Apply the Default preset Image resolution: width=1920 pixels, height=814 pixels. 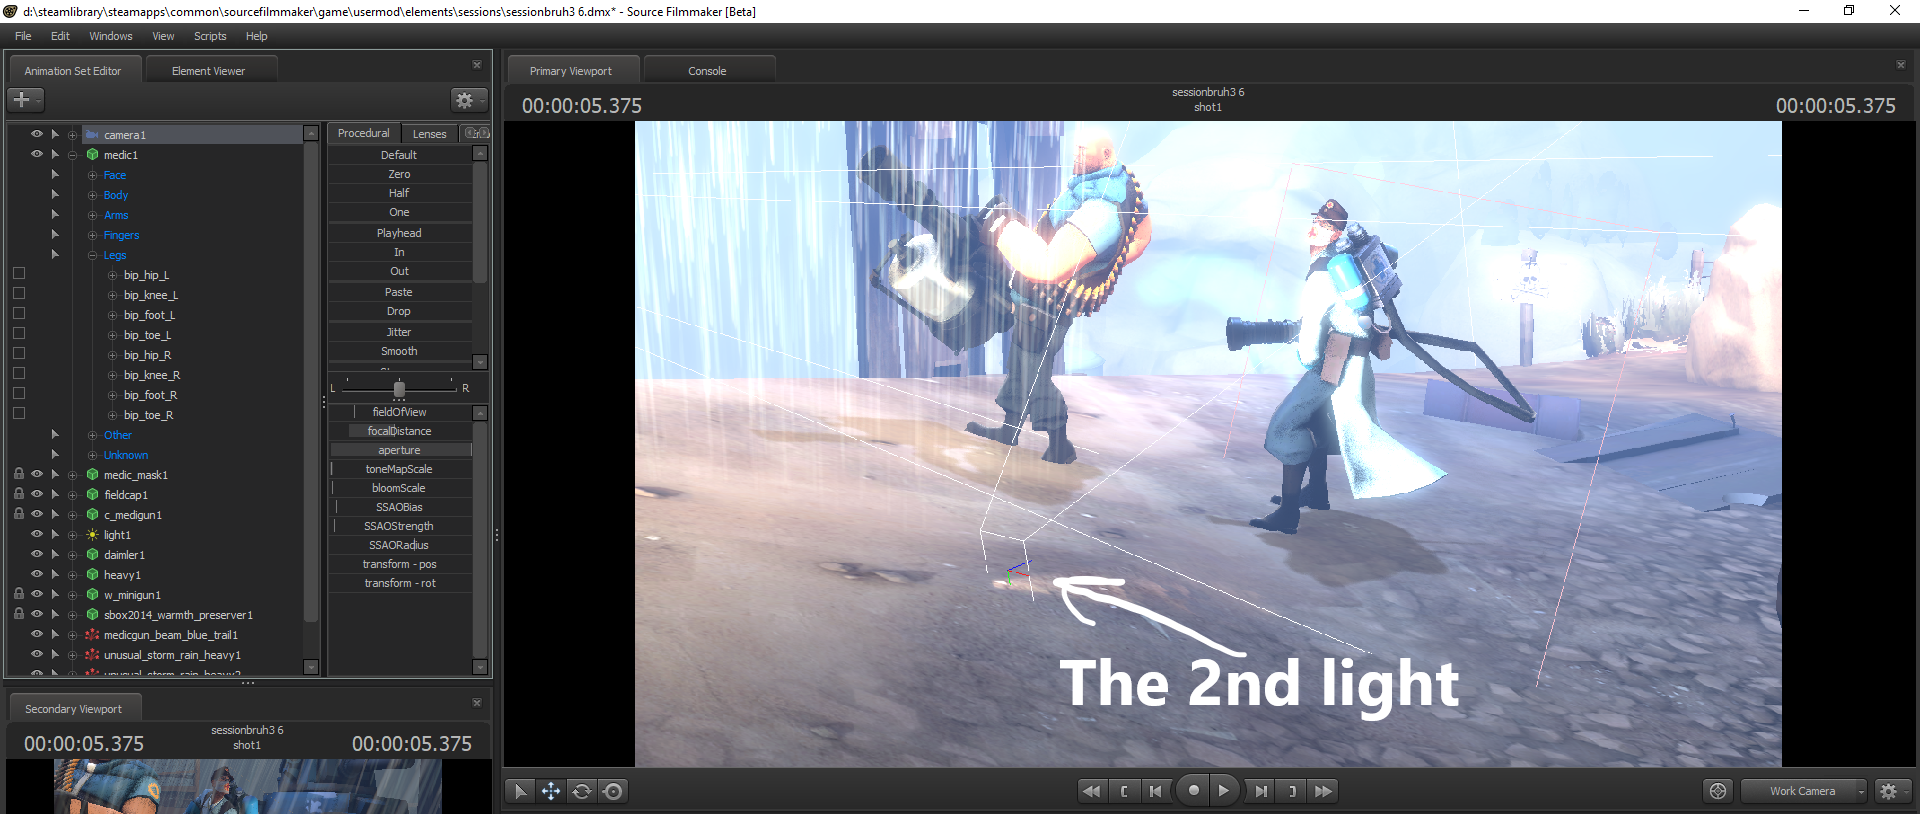399,155
